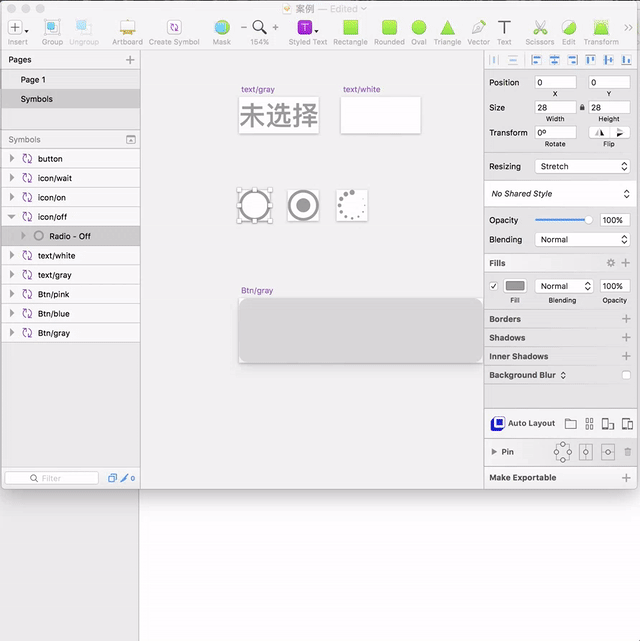Delete pin with trash icon
Viewport: 640px width, 641px height.
[x=627, y=452]
